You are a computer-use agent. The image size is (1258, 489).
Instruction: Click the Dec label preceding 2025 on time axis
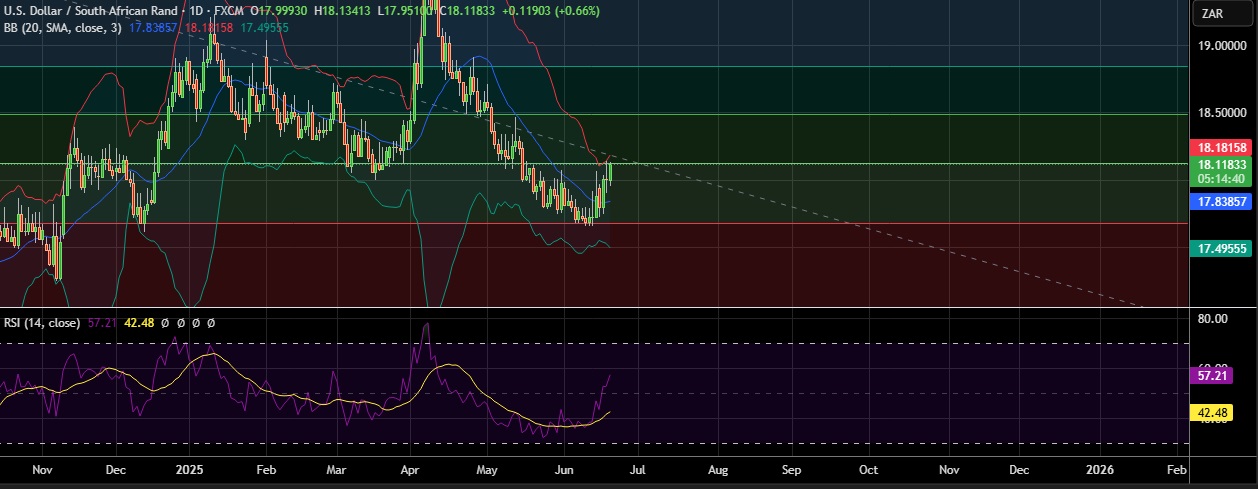click(x=114, y=469)
